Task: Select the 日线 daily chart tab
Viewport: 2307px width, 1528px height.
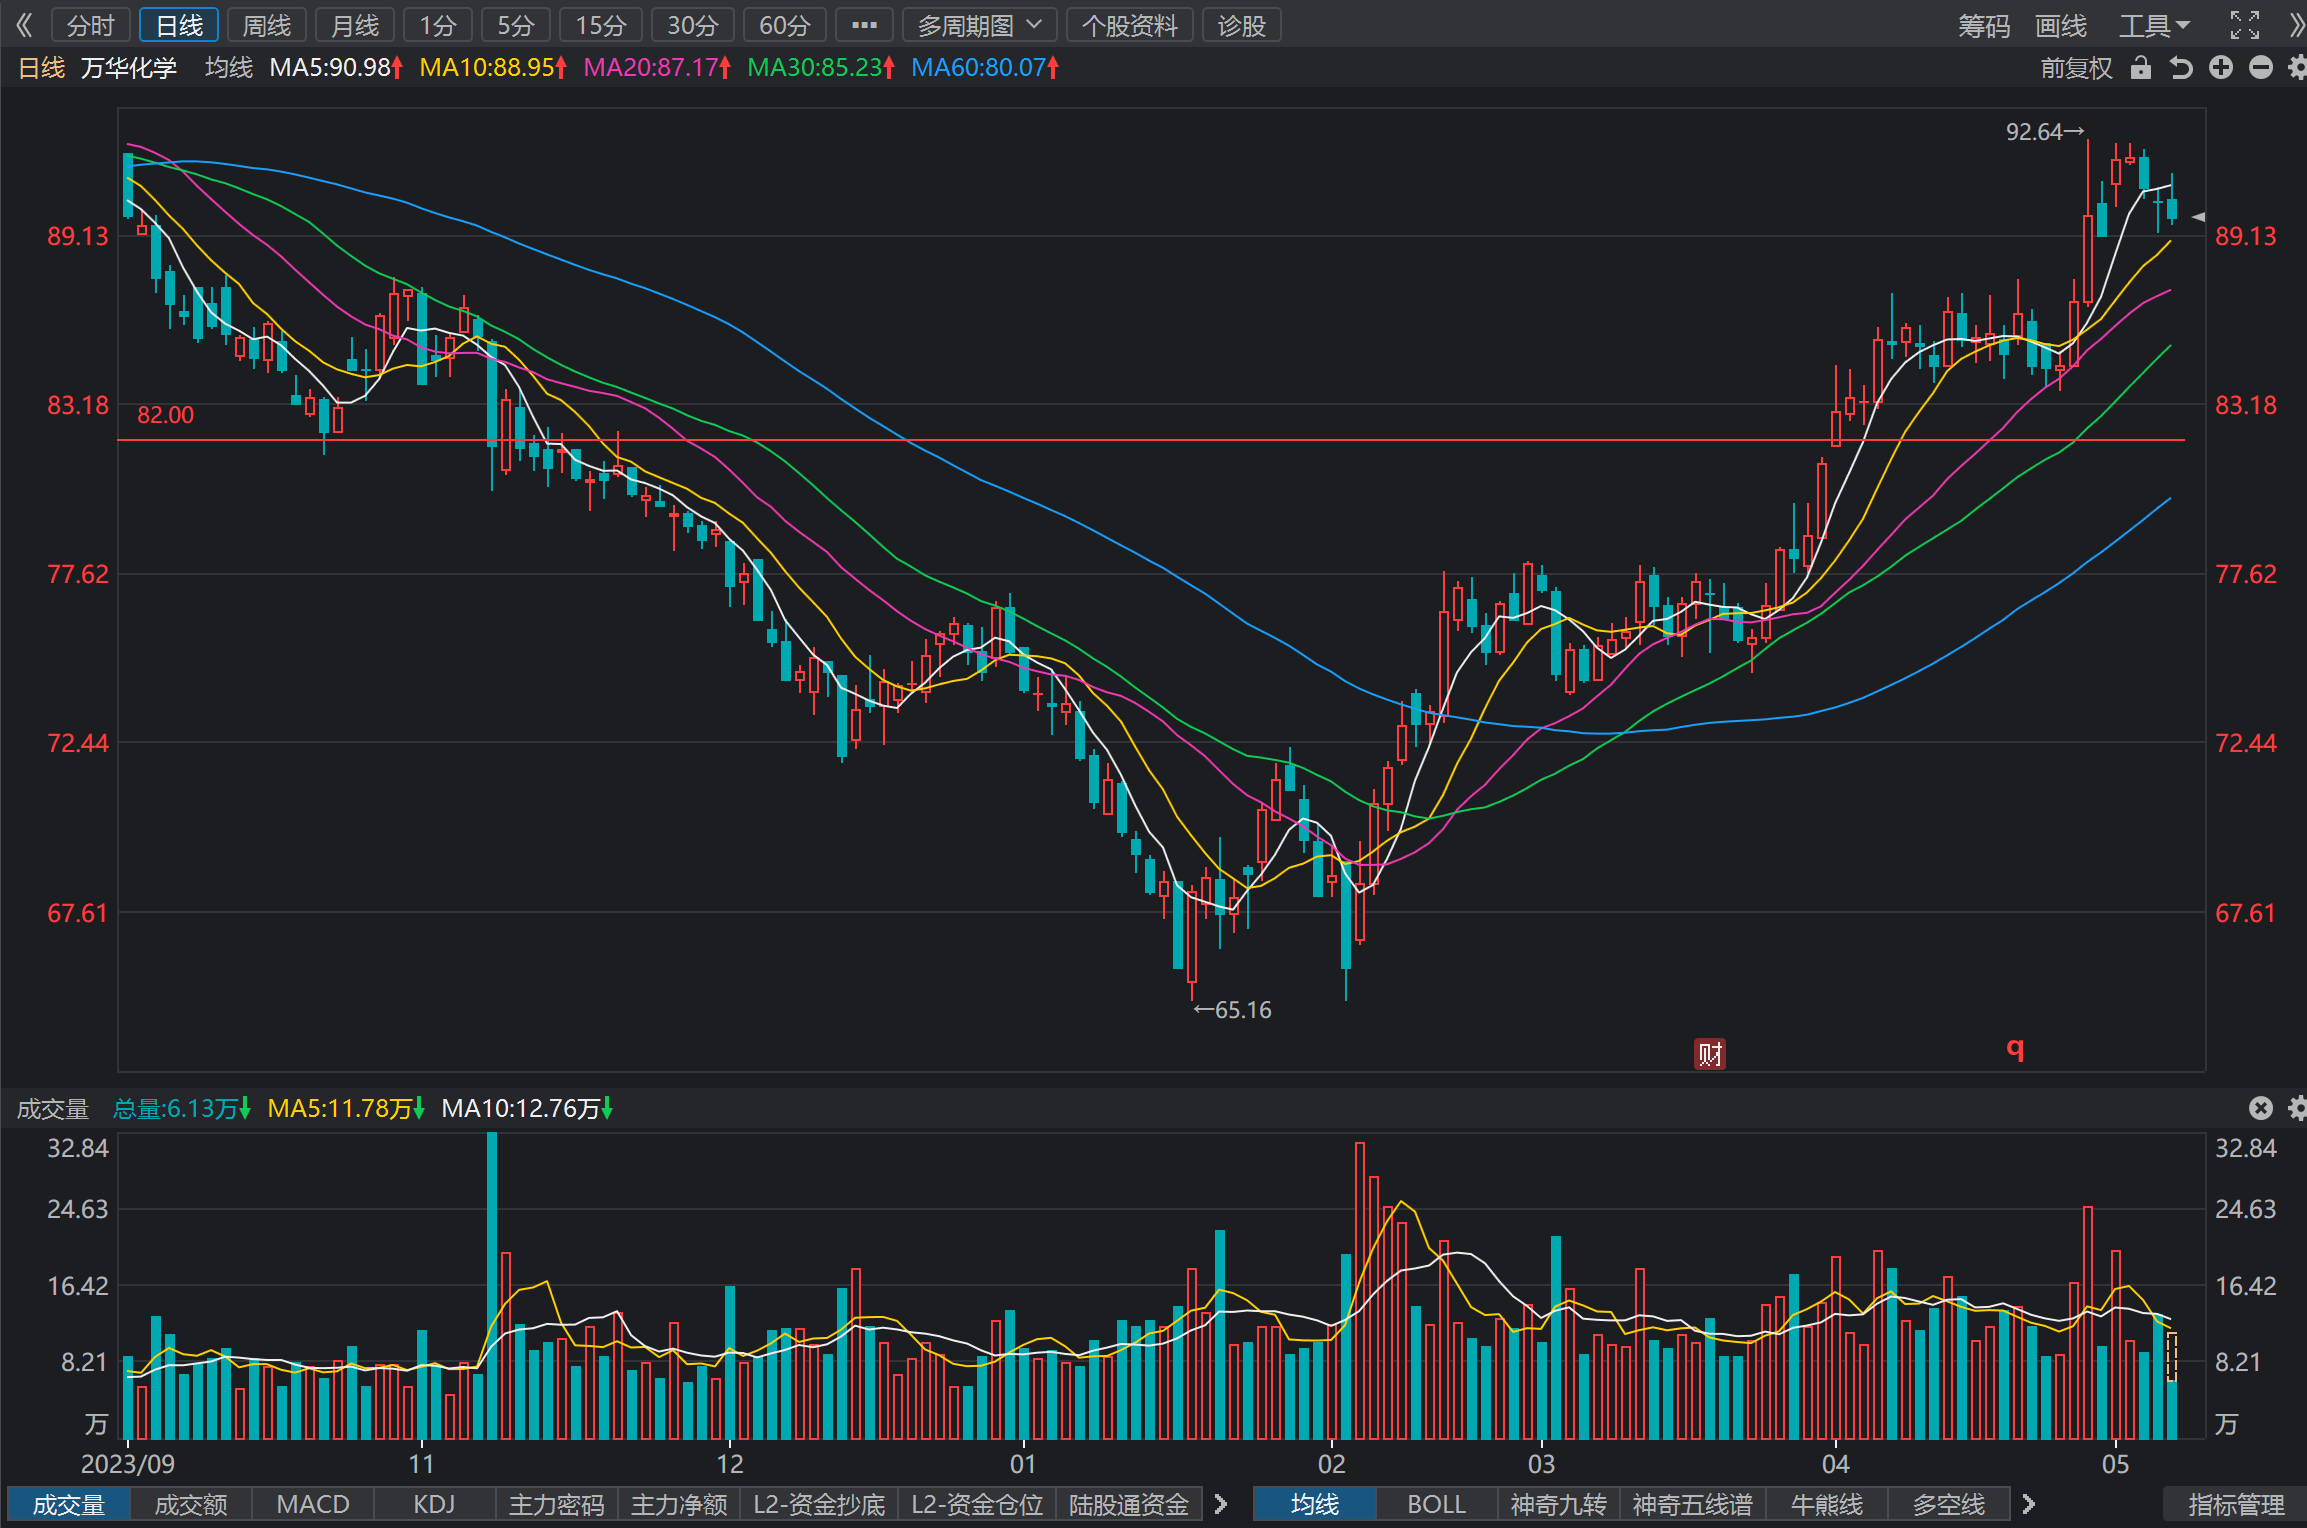Action: [179, 25]
